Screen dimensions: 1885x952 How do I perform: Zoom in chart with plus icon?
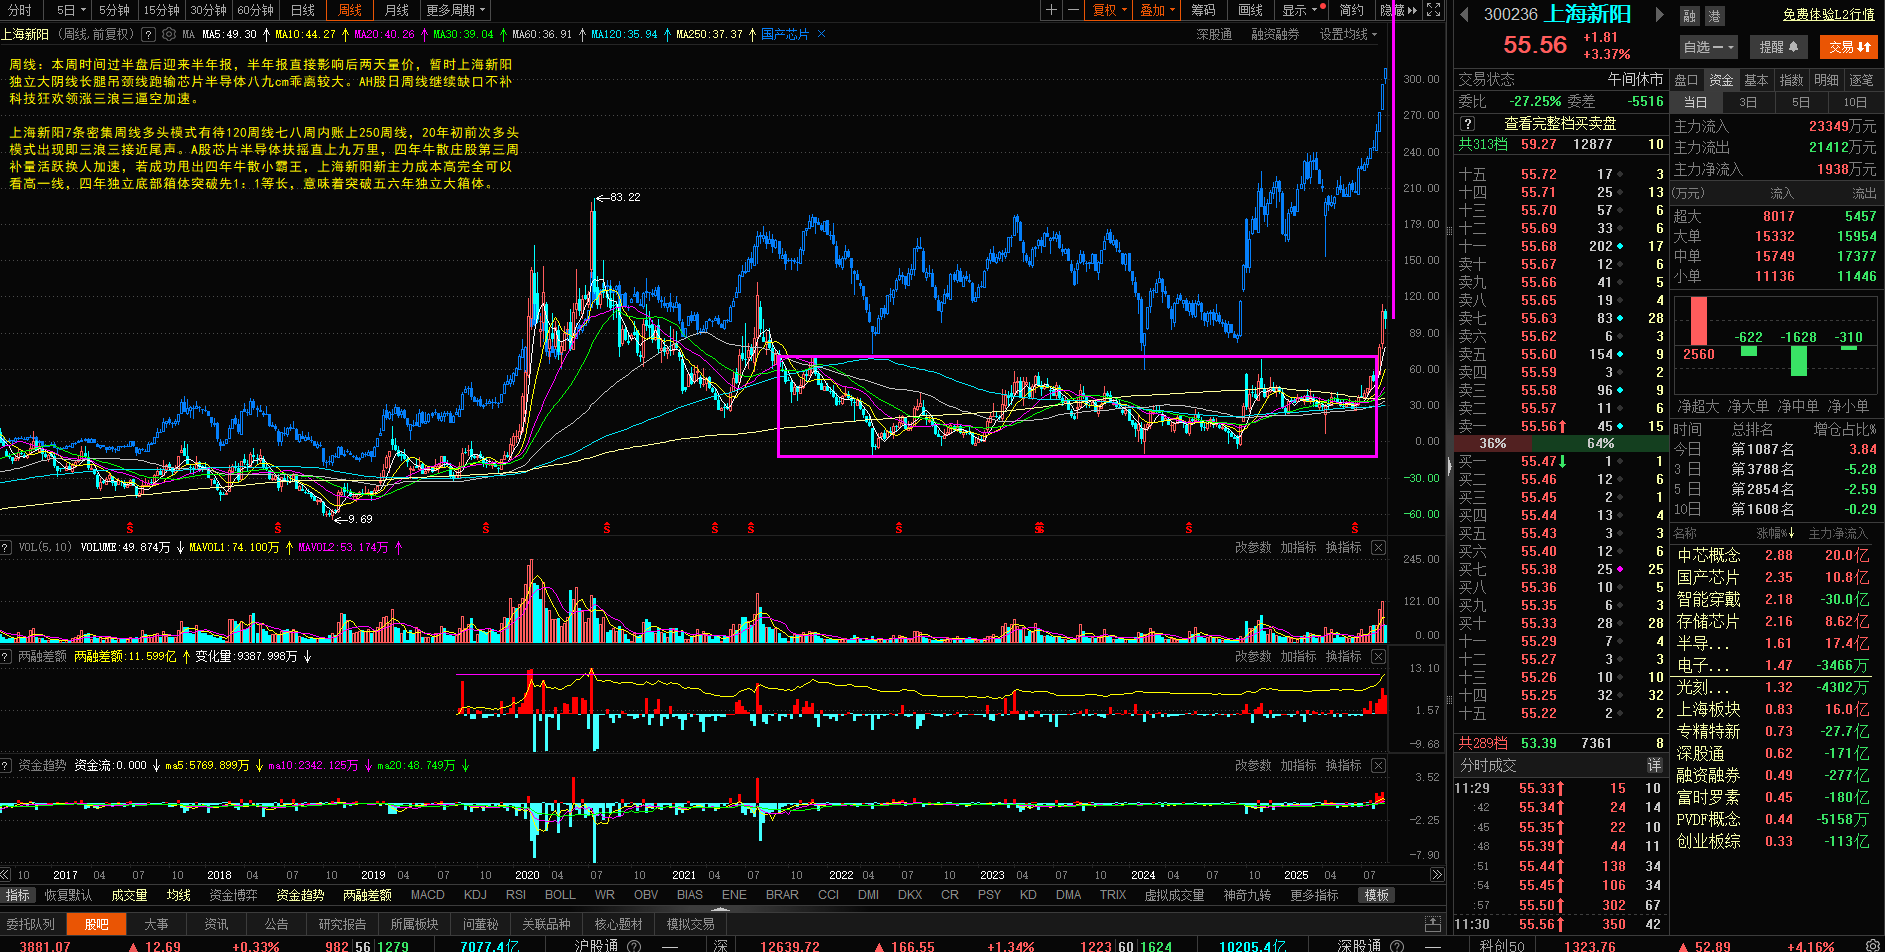[1051, 10]
